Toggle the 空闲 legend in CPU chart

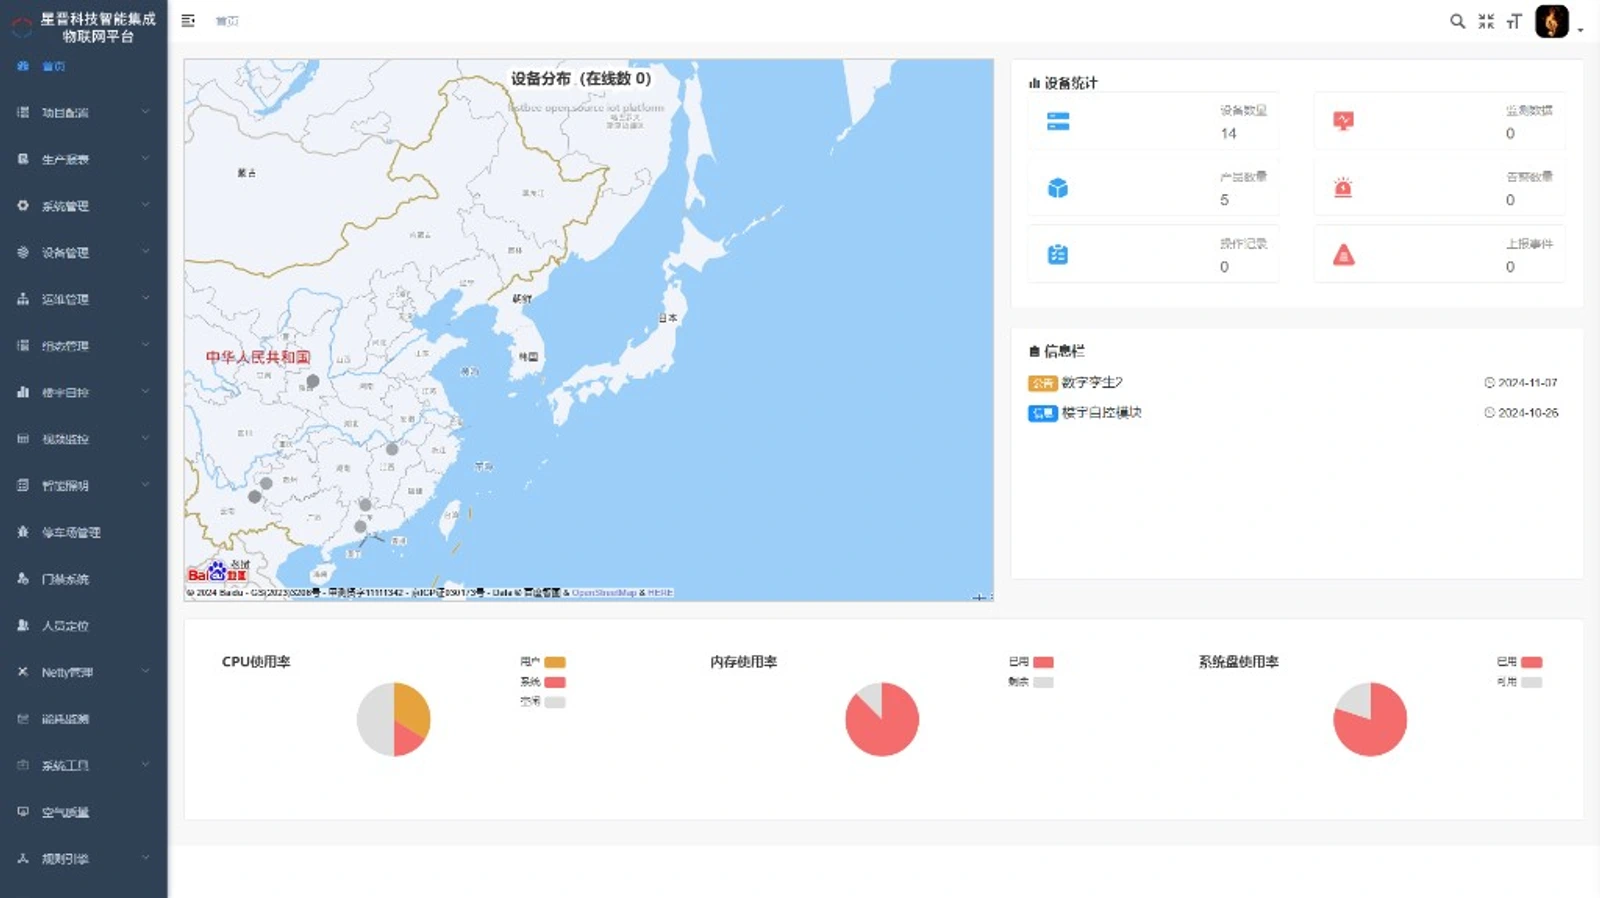point(543,702)
